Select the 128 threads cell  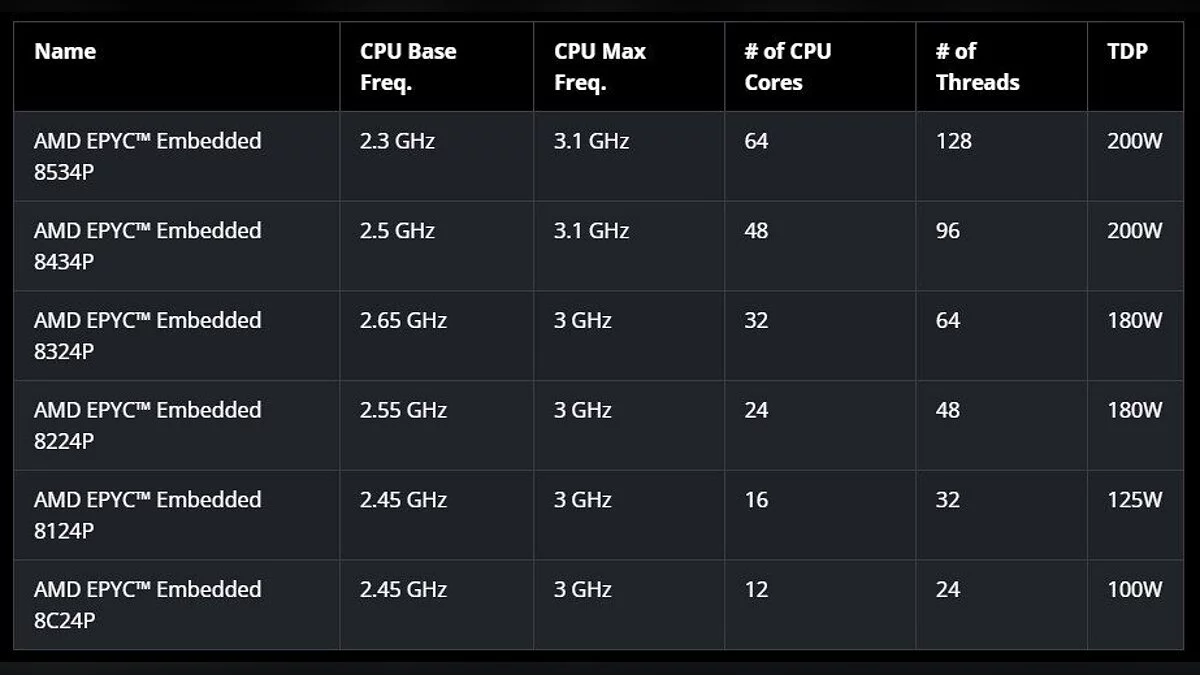pyautogui.click(x=953, y=141)
